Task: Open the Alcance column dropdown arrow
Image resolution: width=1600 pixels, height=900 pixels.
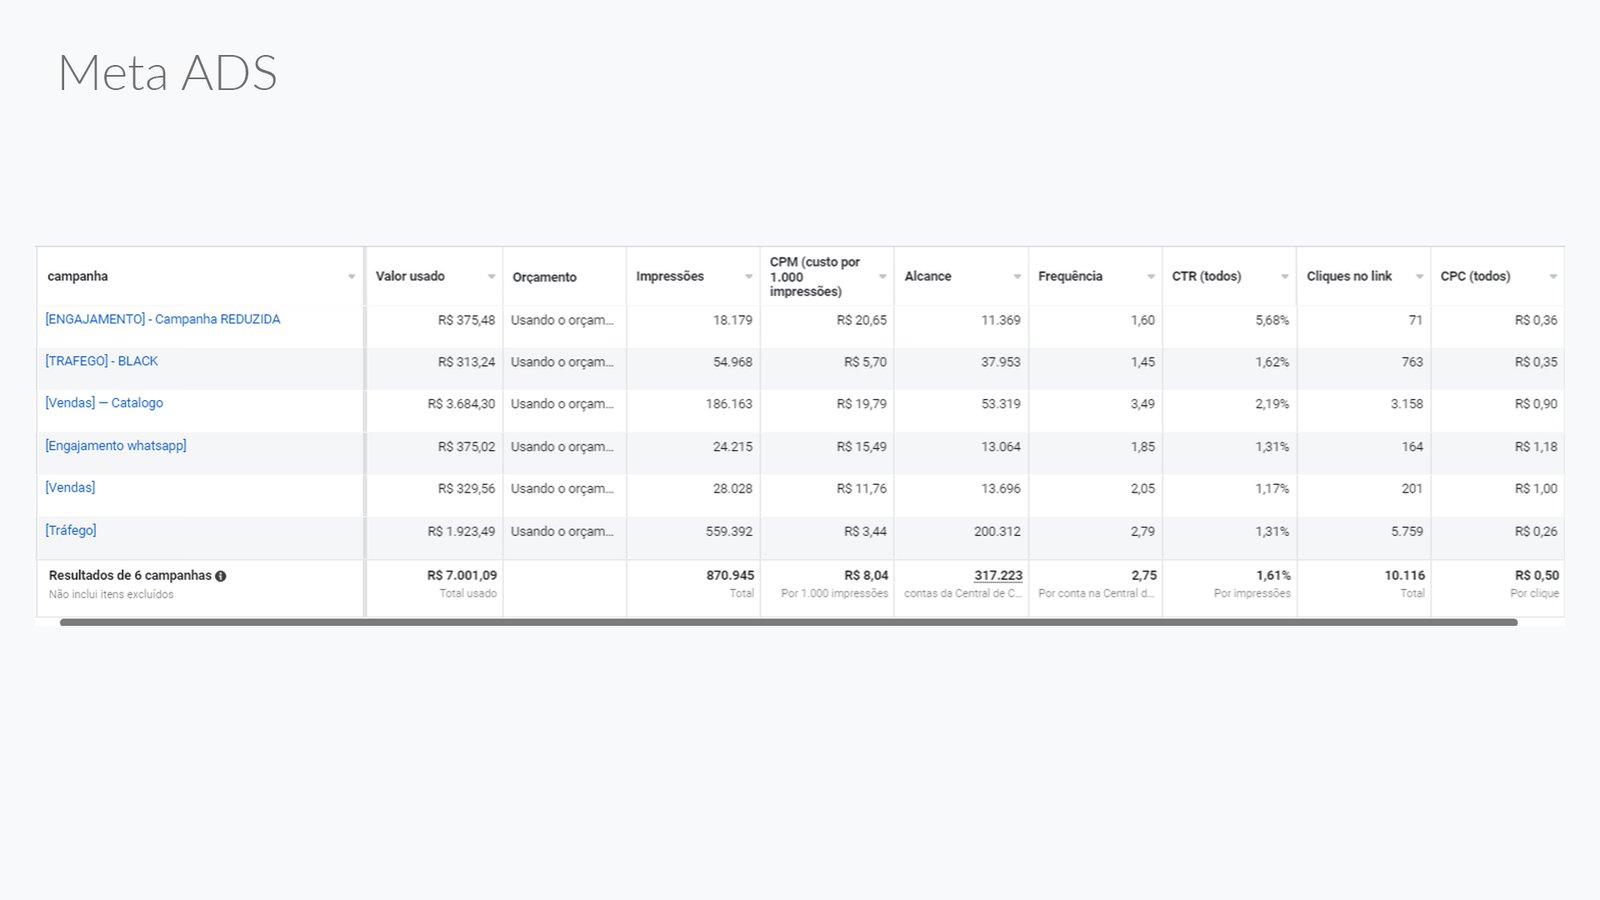Action: (x=1017, y=277)
